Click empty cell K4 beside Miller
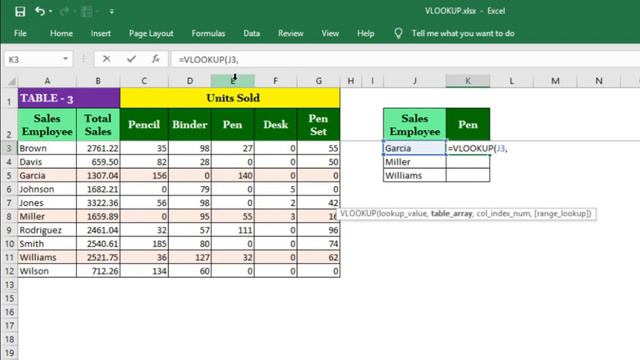The image size is (640, 360). pyautogui.click(x=468, y=162)
